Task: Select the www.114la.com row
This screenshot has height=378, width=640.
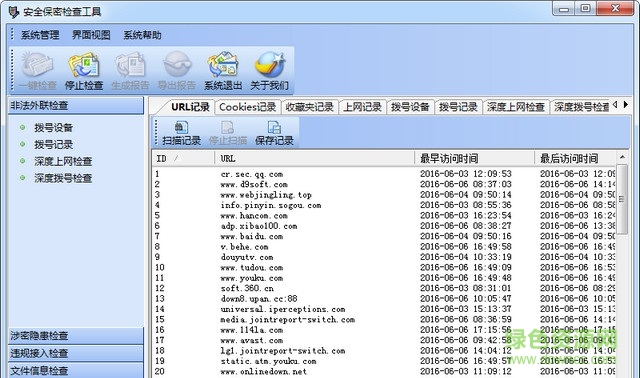Action: (384, 330)
